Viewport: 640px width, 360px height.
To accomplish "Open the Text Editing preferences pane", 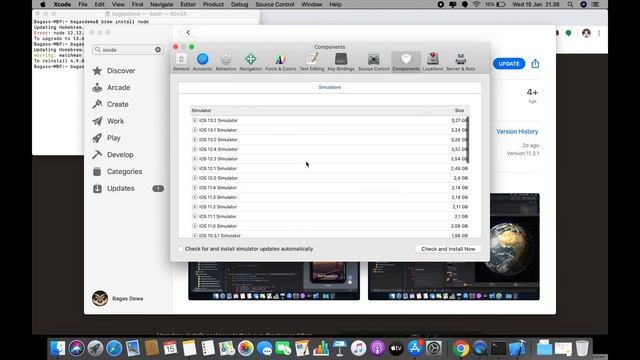I will coord(312,62).
